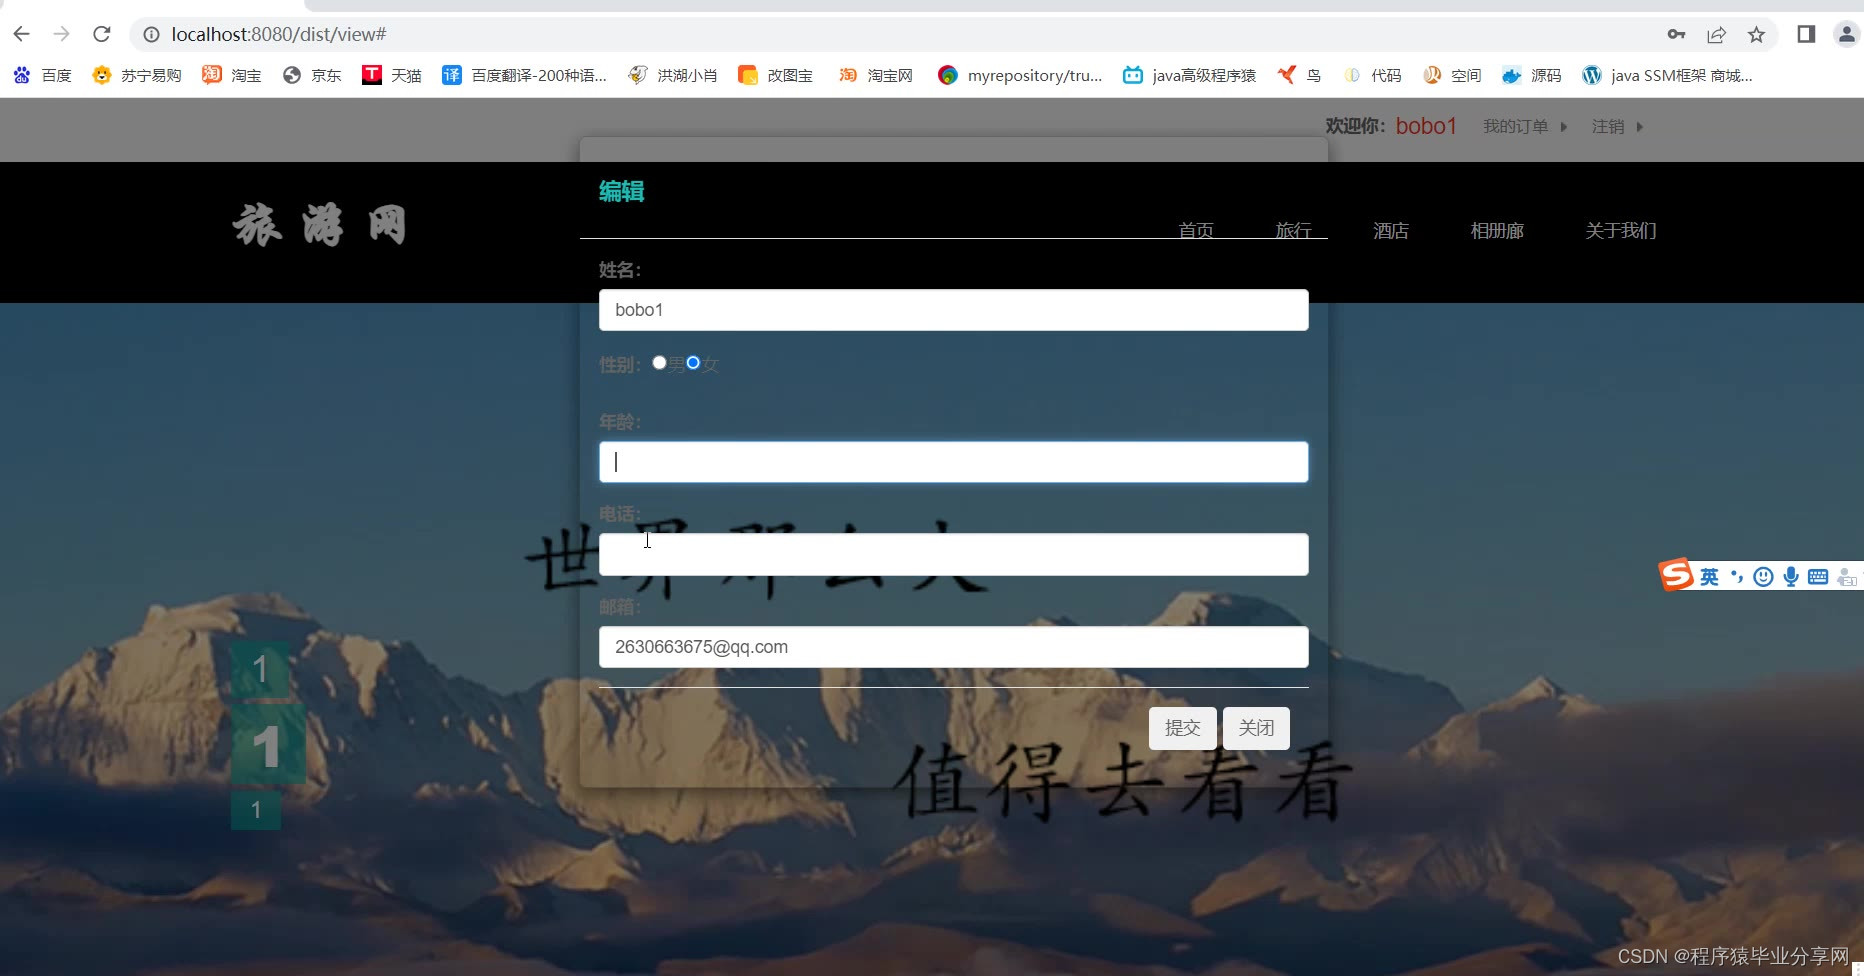Open the 淘宝 bookmark
This screenshot has height=976, width=1864.
[232, 75]
